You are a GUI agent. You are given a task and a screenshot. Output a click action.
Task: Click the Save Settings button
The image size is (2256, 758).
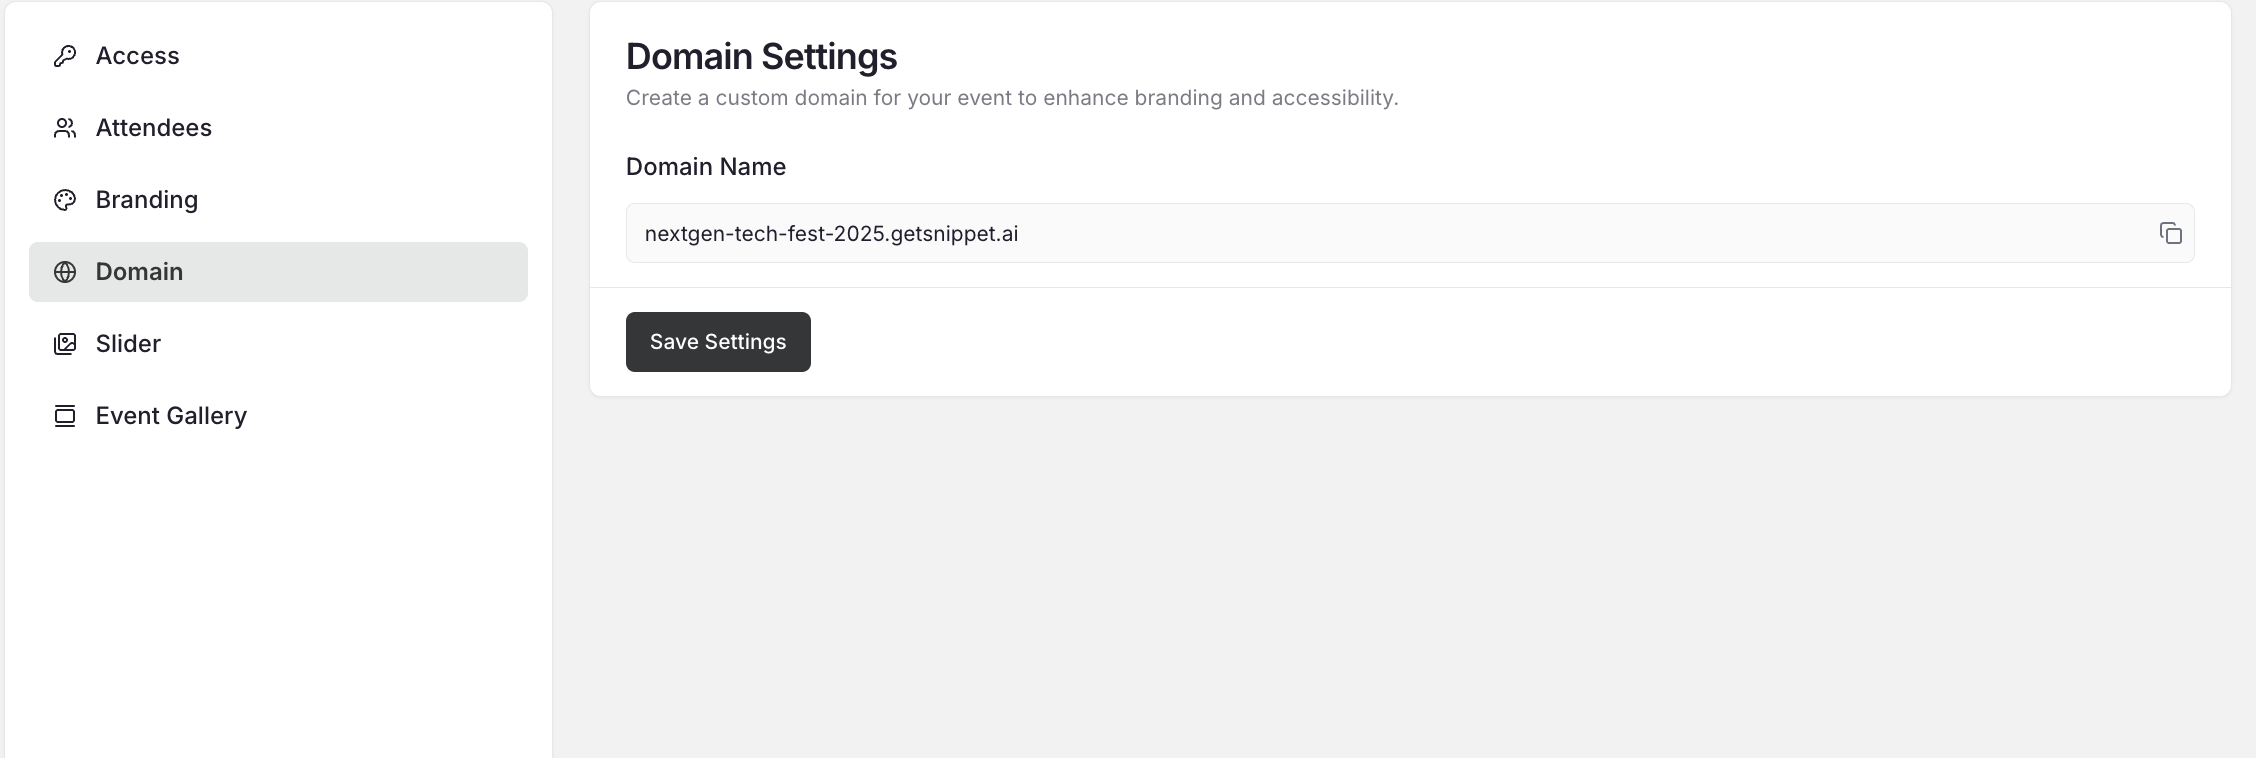(x=717, y=342)
